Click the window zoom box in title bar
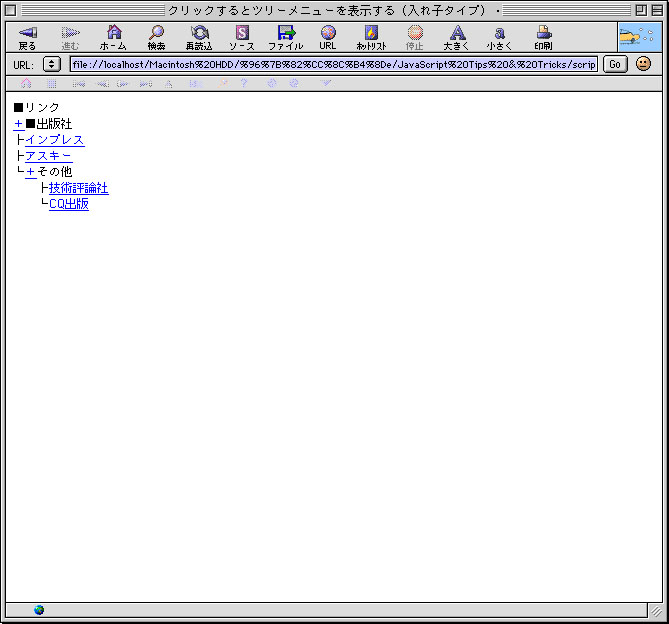The height and width of the screenshot is (624, 669). tap(641, 10)
